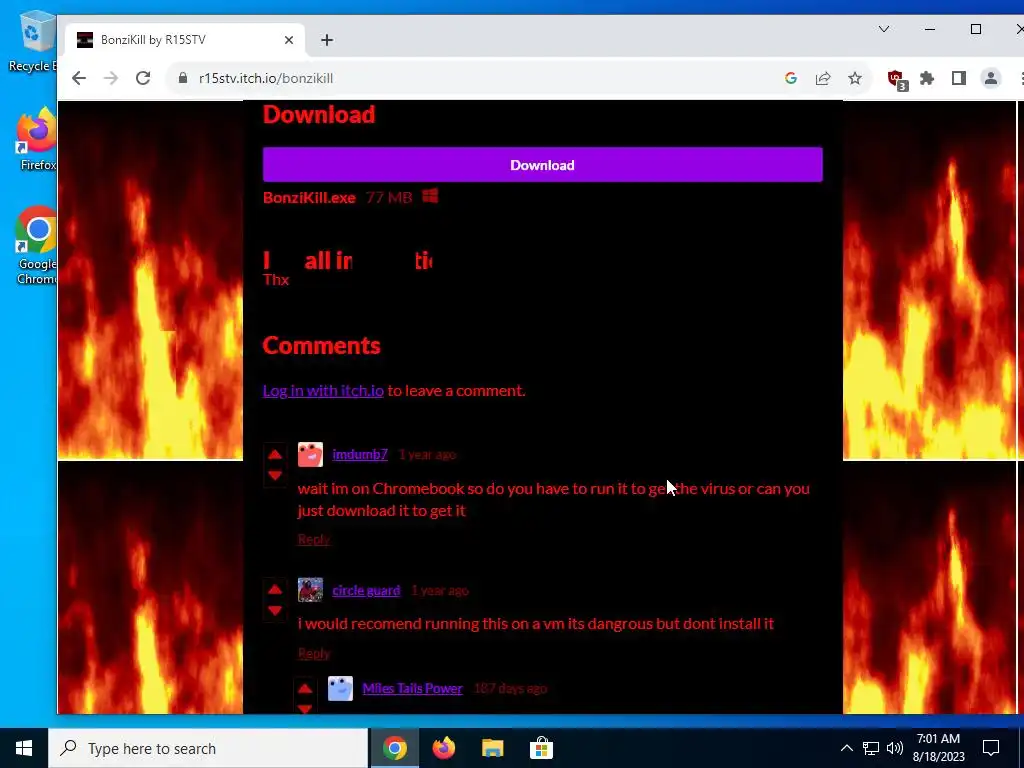Open File Explorer from the taskbar

pos(492,748)
